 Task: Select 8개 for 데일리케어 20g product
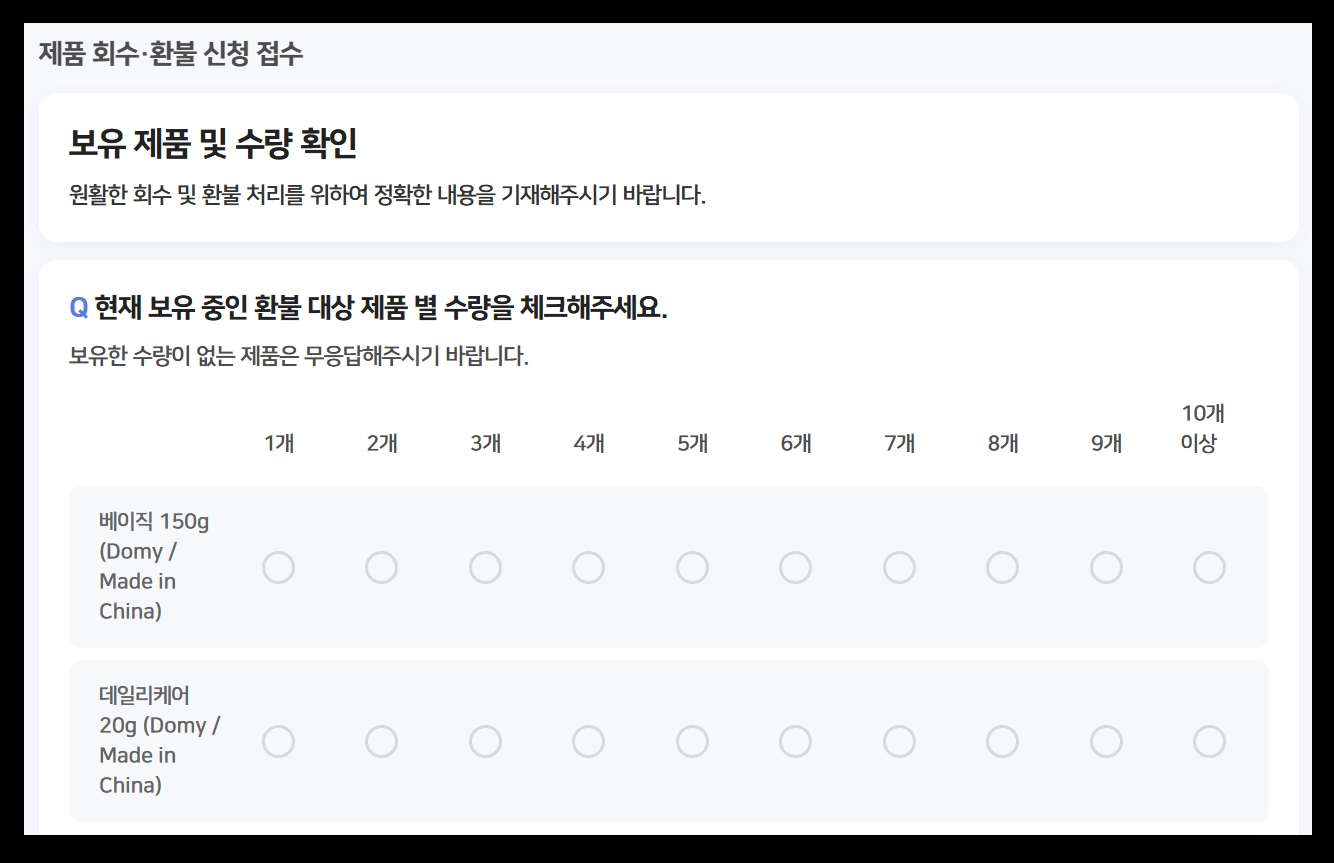[1003, 742]
